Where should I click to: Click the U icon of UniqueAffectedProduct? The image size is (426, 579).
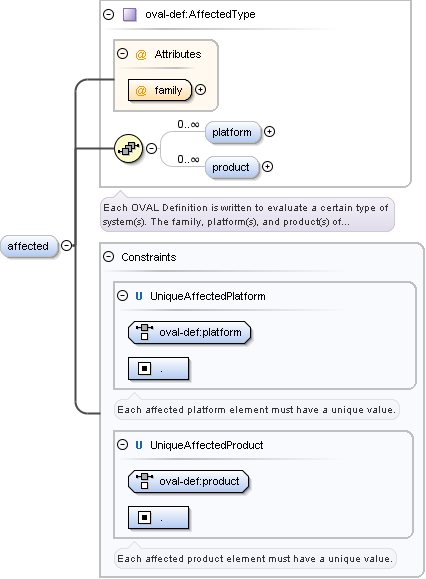(x=139, y=445)
